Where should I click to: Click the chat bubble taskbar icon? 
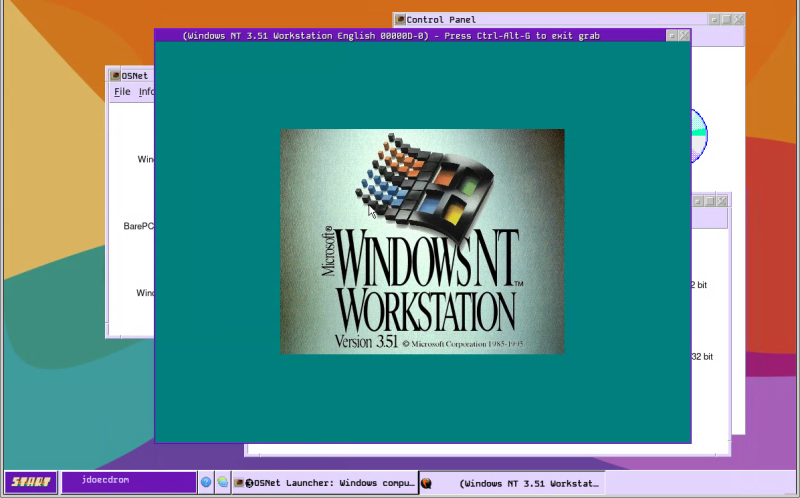[x=222, y=482]
